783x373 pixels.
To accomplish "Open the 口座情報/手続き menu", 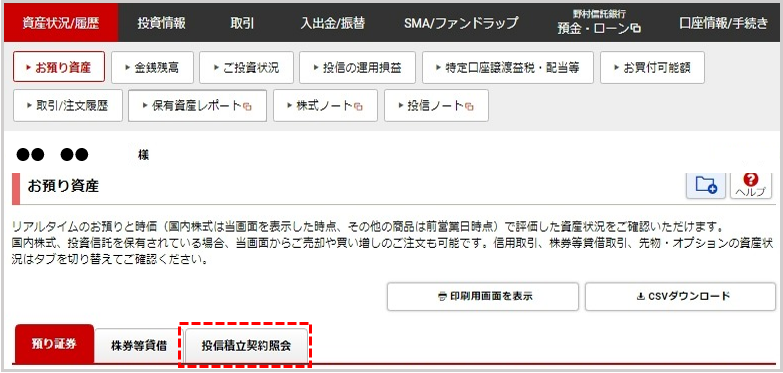I will [723, 23].
